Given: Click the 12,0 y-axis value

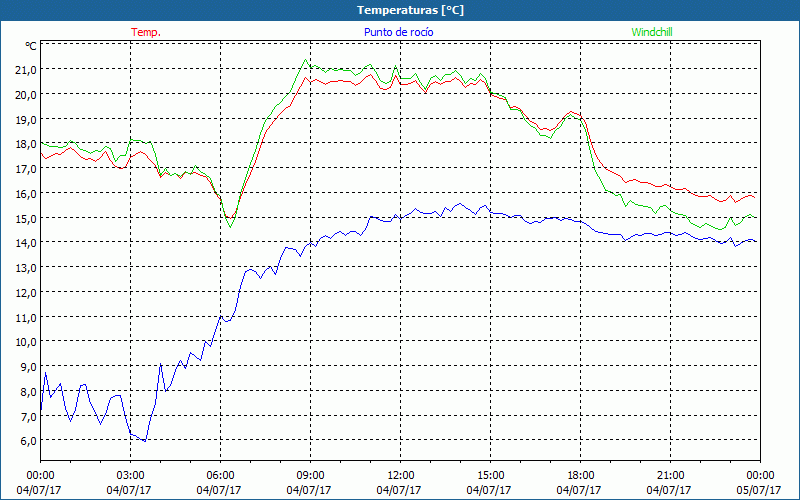Looking at the screenshot, I should pyautogui.click(x=26, y=293).
